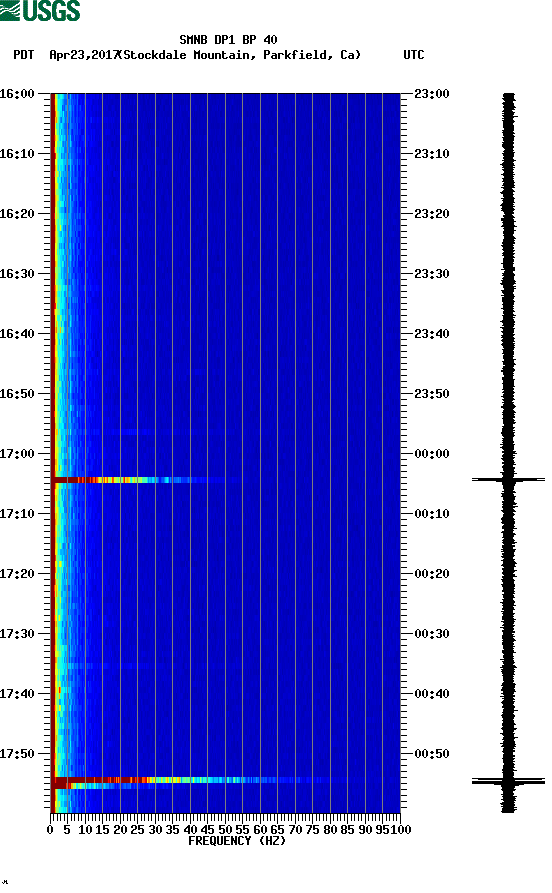This screenshot has height=893, width=552.
Task: Click the 17:20 PDT time label
Action: pos(17,574)
